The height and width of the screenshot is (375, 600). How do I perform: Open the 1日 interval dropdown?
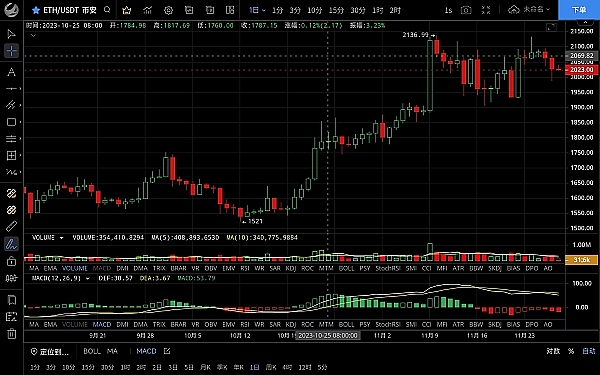(x=257, y=10)
